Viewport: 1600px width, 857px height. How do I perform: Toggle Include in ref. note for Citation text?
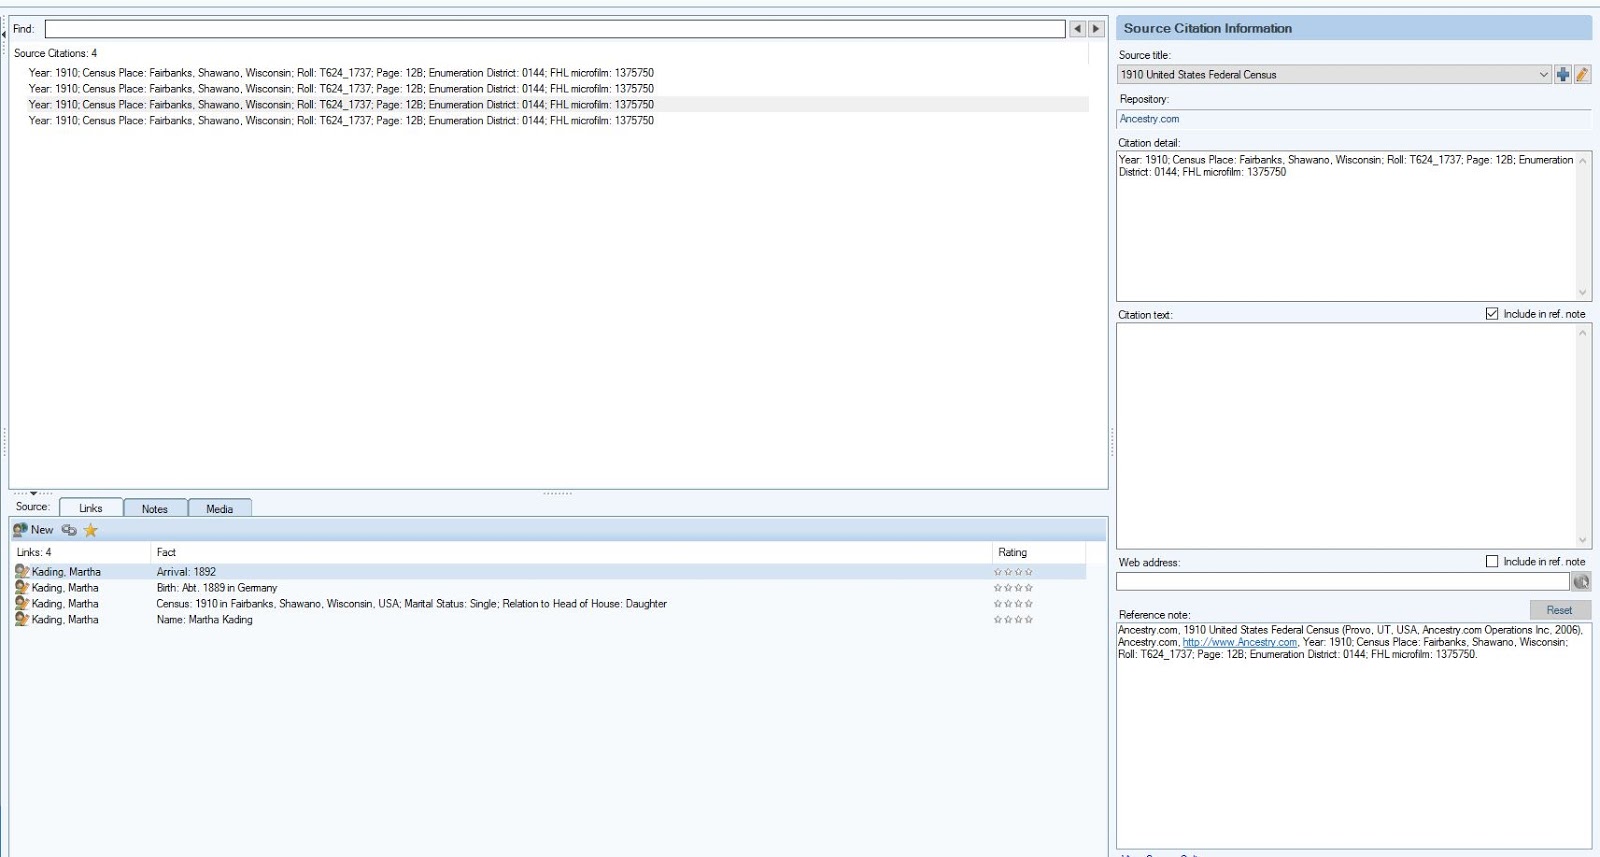[x=1492, y=314]
